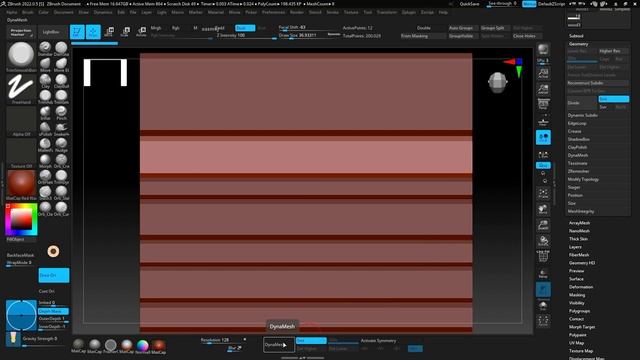Click the BPR render icon
The width and height of the screenshot is (640, 360).
[x=543, y=49]
